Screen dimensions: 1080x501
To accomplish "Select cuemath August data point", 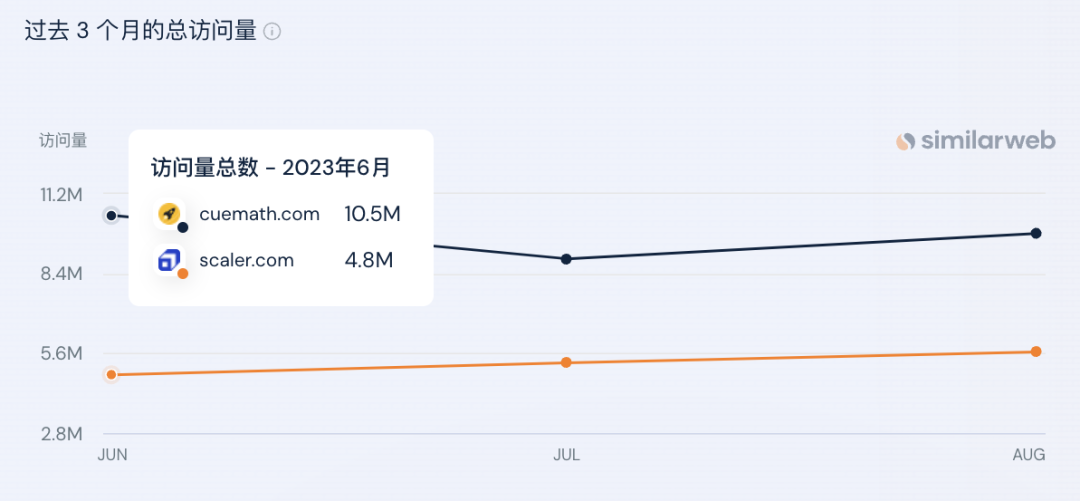I will [1035, 233].
